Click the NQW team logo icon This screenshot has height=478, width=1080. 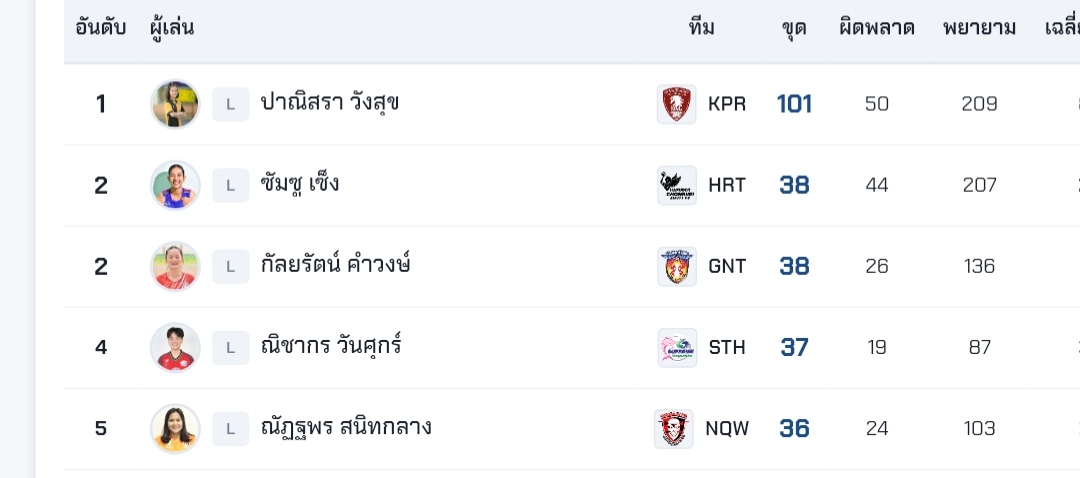click(674, 428)
